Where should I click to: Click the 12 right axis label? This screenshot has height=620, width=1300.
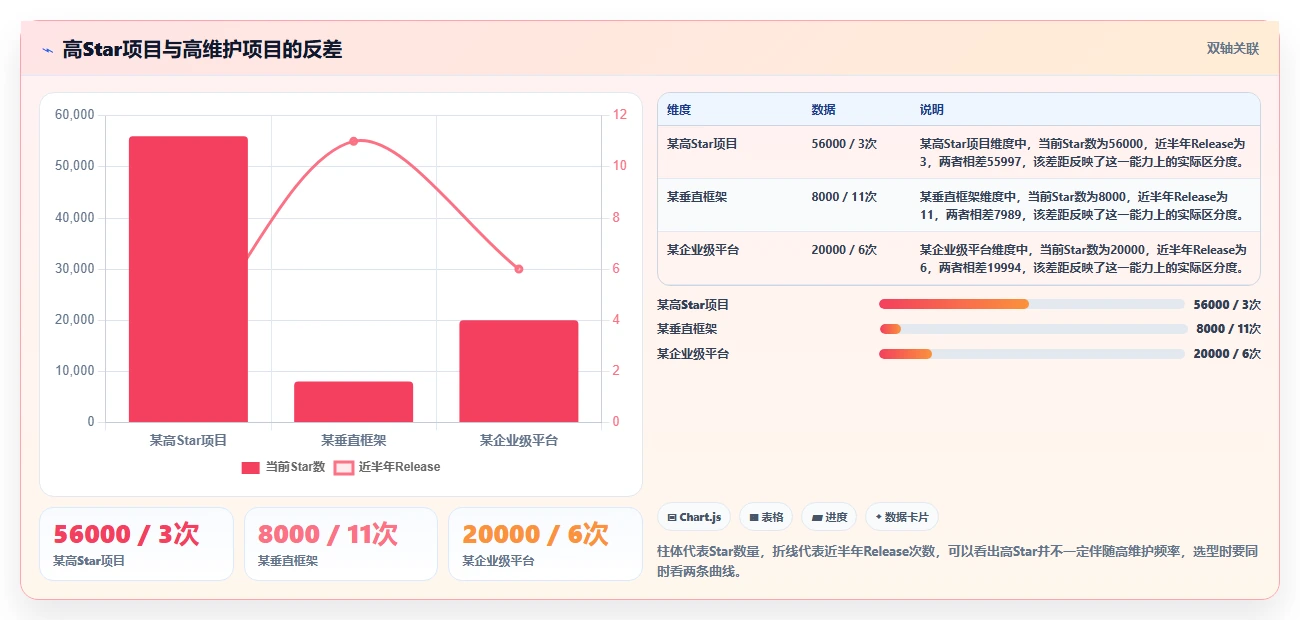click(620, 115)
